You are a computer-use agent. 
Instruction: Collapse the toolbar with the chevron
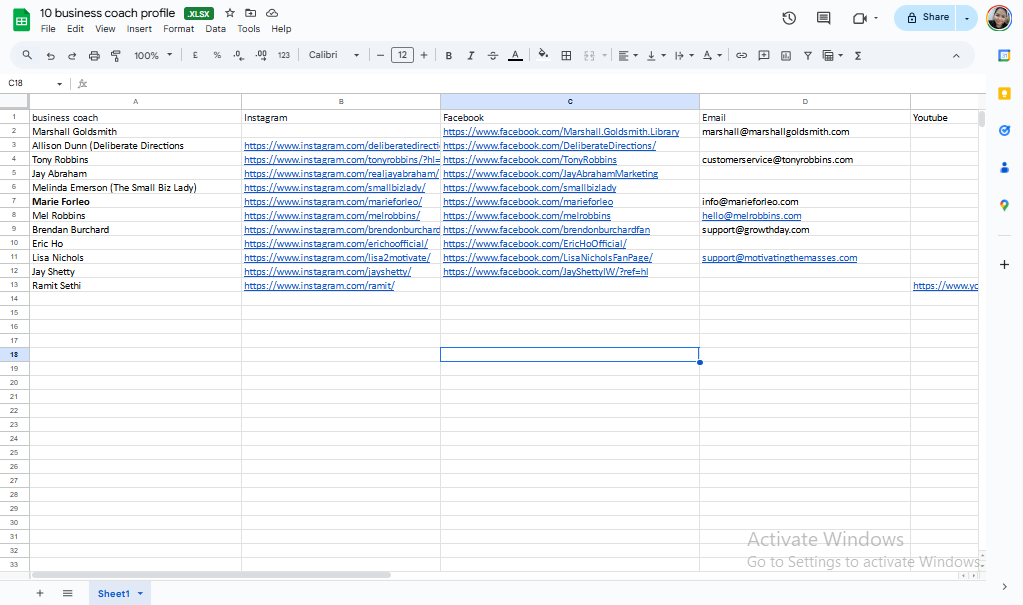tap(956, 56)
